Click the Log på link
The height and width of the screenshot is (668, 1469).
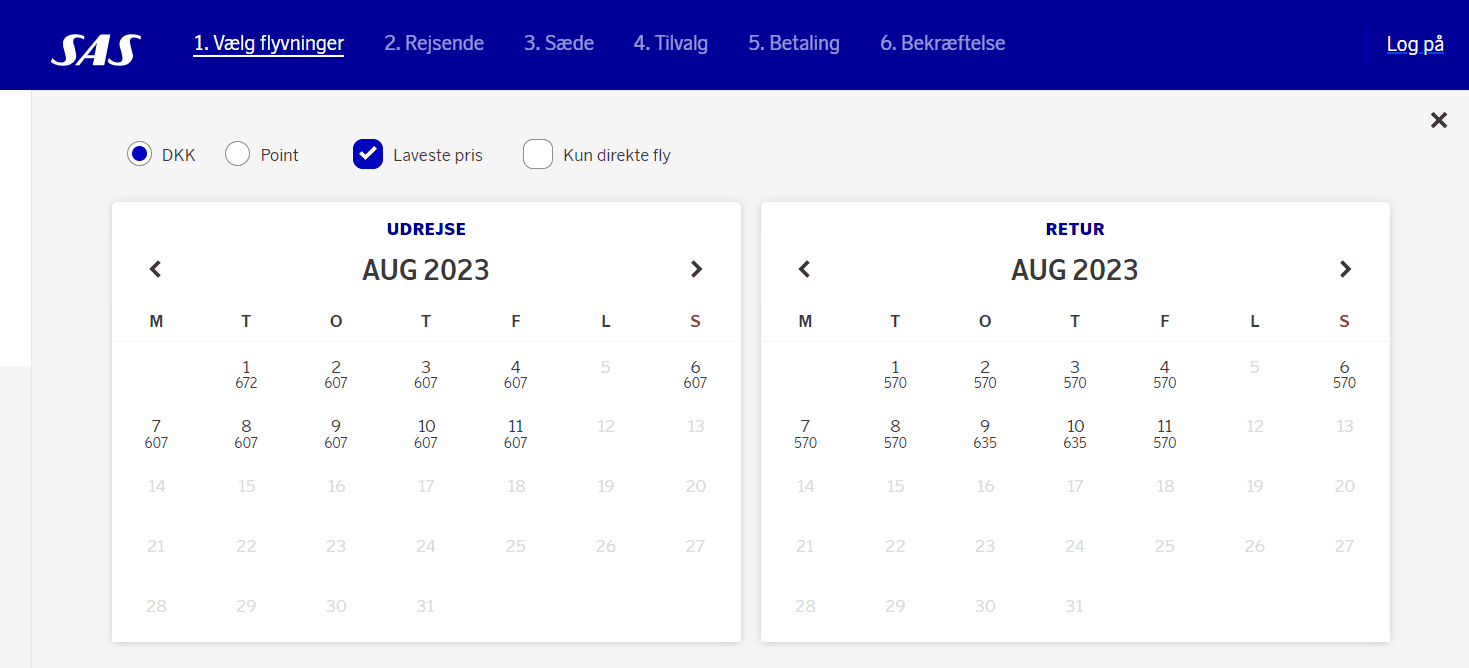coord(1415,44)
